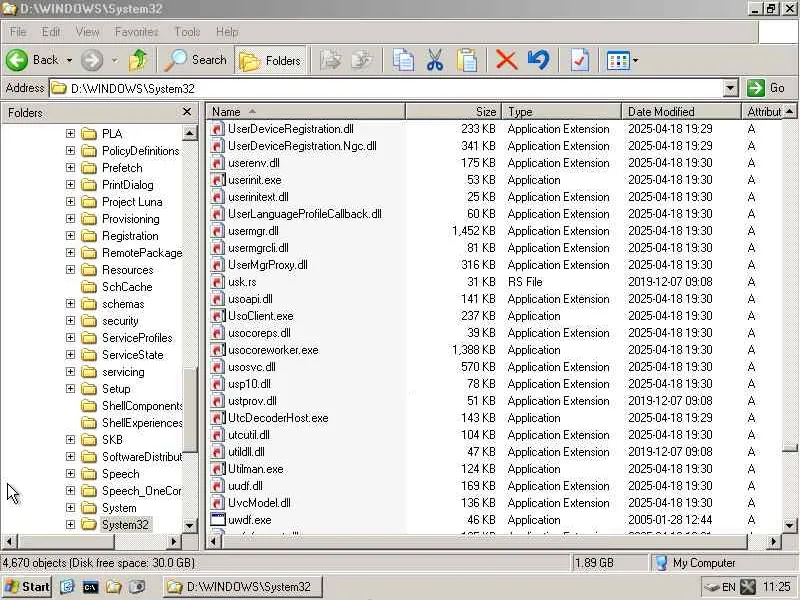The image size is (800, 600).
Task: Select file userenv.dll
Action: click(254, 163)
